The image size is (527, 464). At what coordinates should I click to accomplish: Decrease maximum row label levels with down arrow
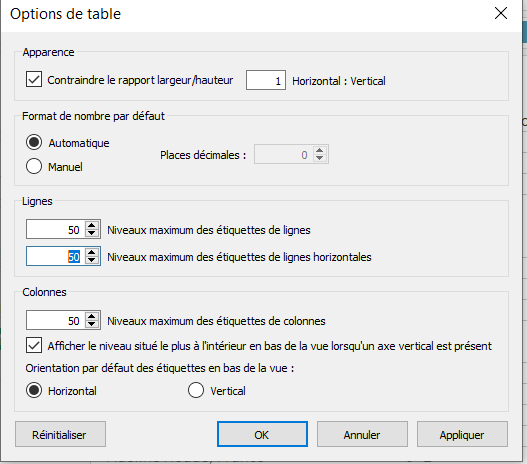91,233
